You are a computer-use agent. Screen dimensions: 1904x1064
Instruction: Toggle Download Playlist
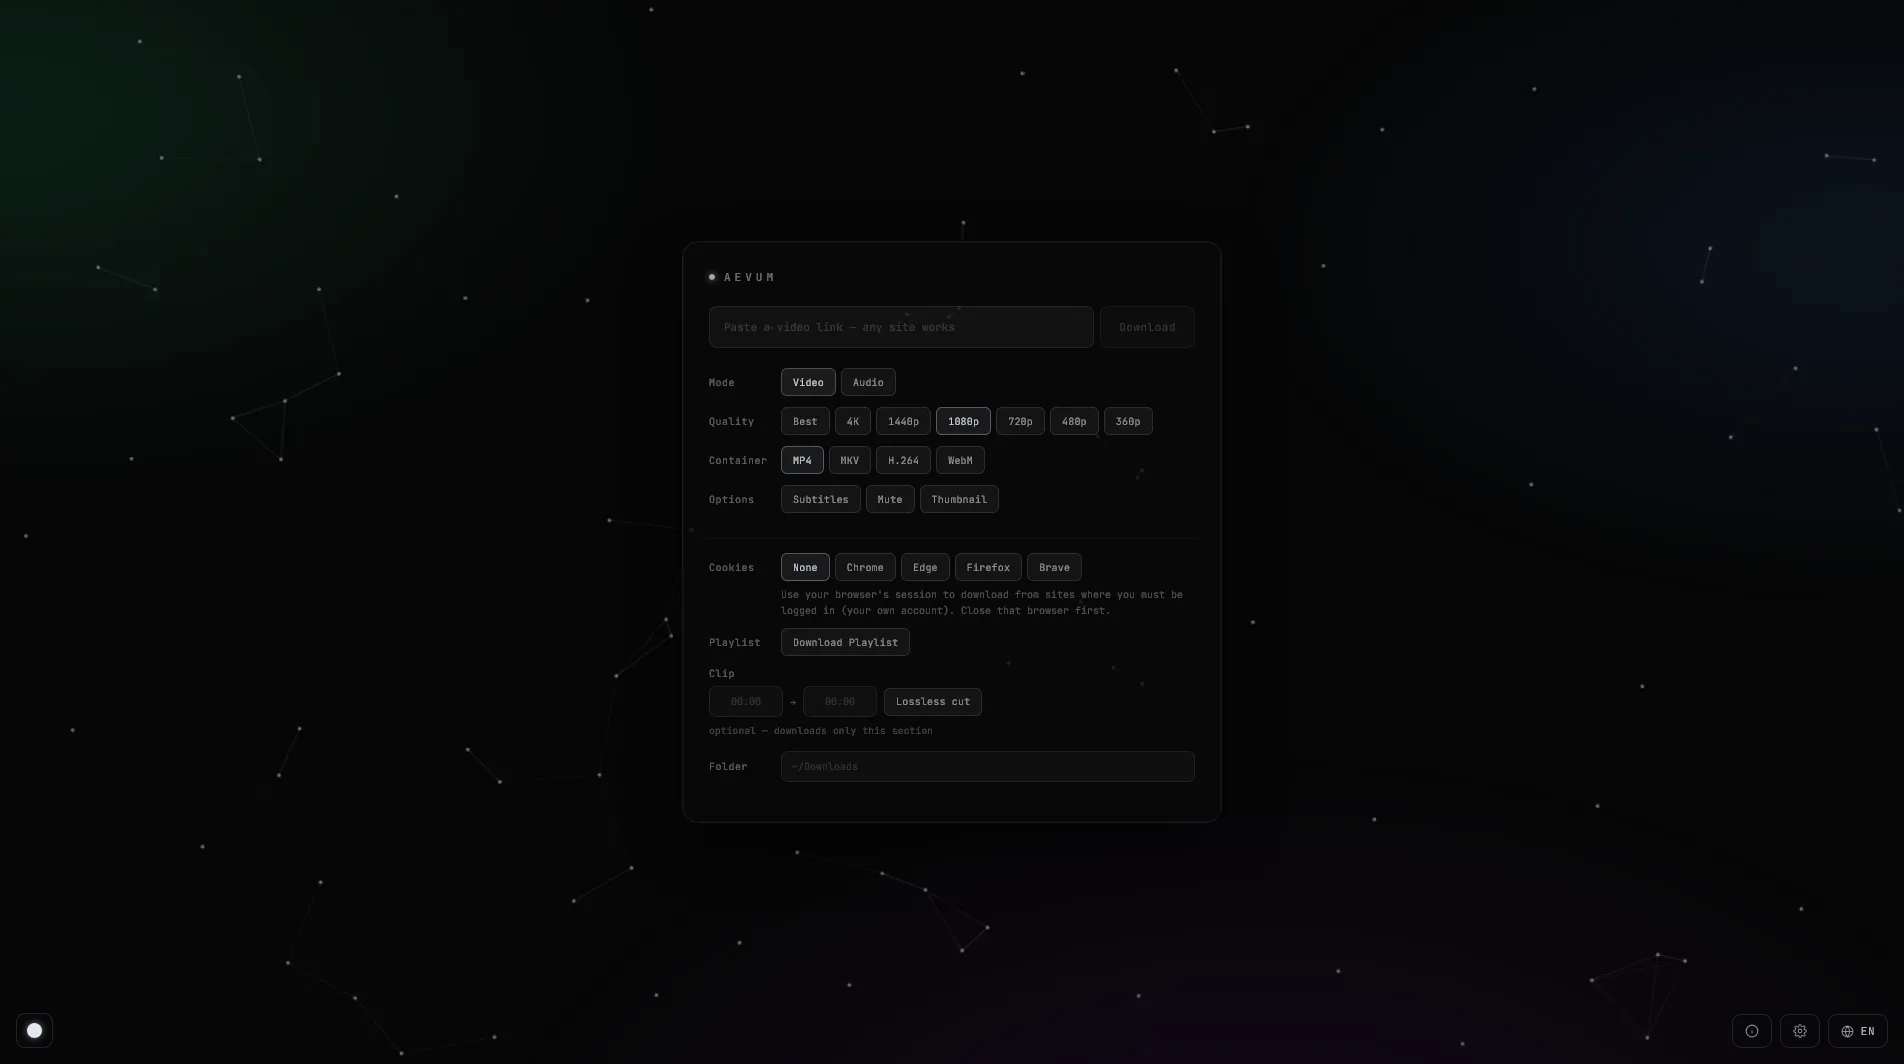tap(845, 642)
